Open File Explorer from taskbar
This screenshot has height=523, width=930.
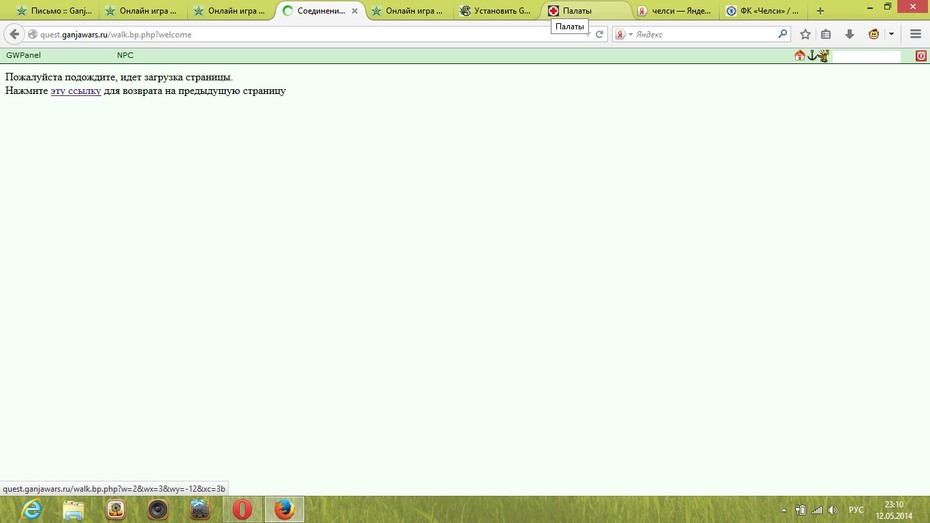(74, 509)
